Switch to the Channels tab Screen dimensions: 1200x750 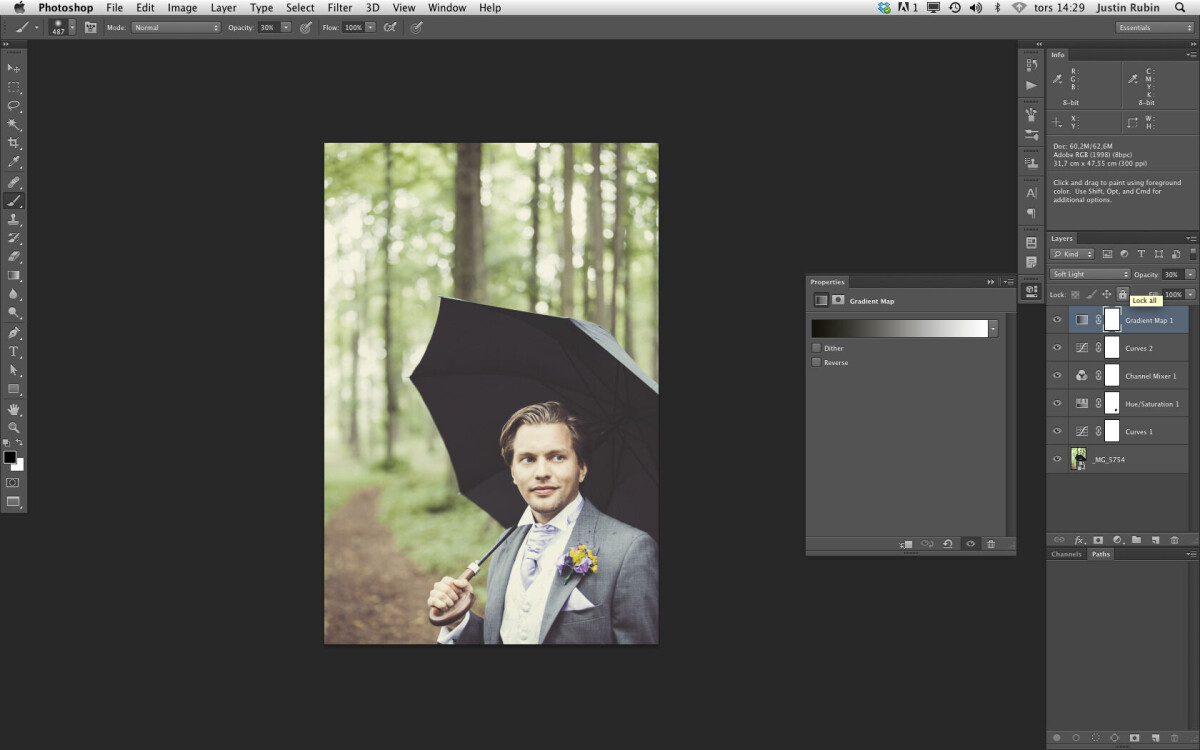(1066, 554)
